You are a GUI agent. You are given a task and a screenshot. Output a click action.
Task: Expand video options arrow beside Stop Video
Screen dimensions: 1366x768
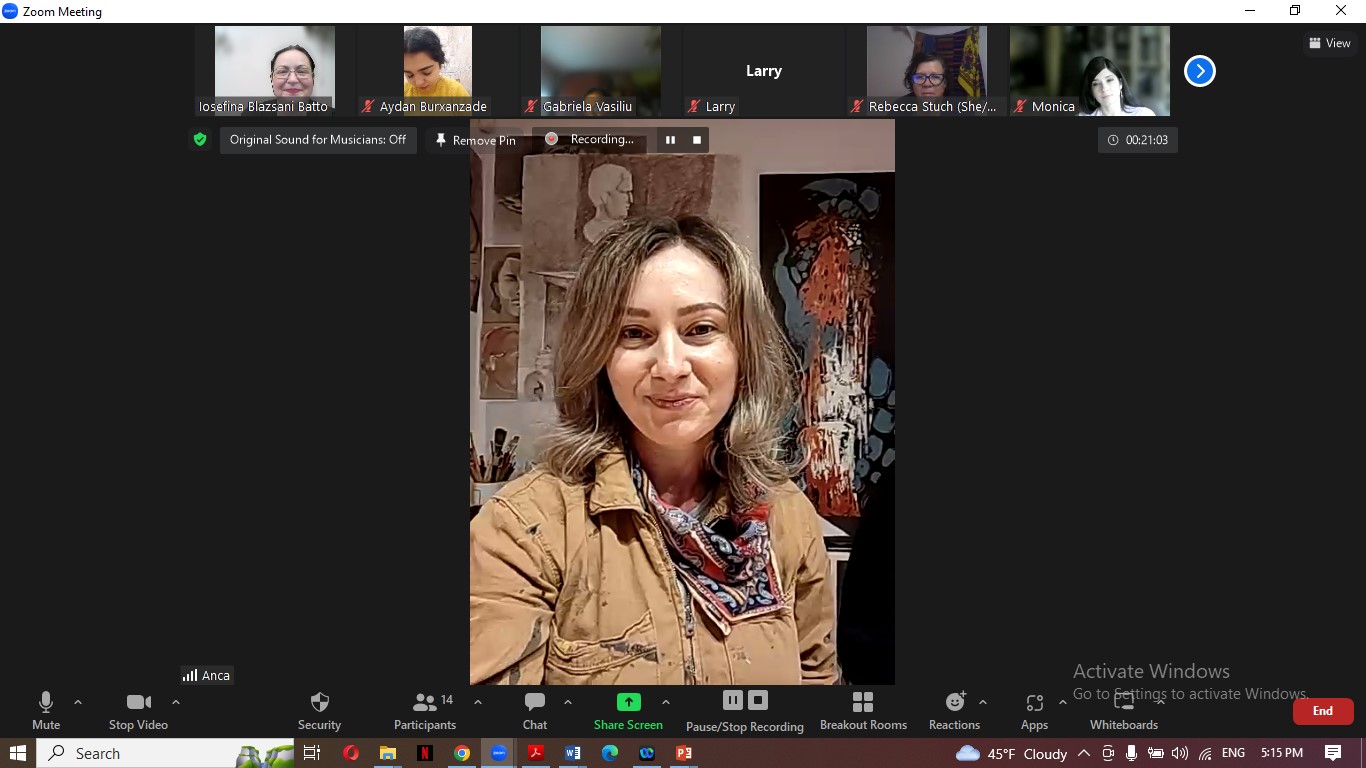pyautogui.click(x=176, y=702)
